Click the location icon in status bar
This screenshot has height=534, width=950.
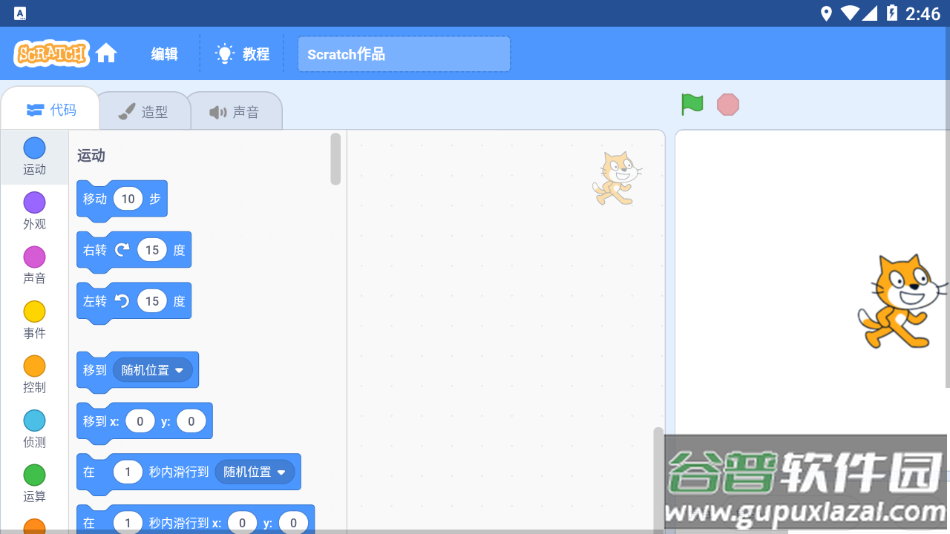pyautogui.click(x=826, y=13)
